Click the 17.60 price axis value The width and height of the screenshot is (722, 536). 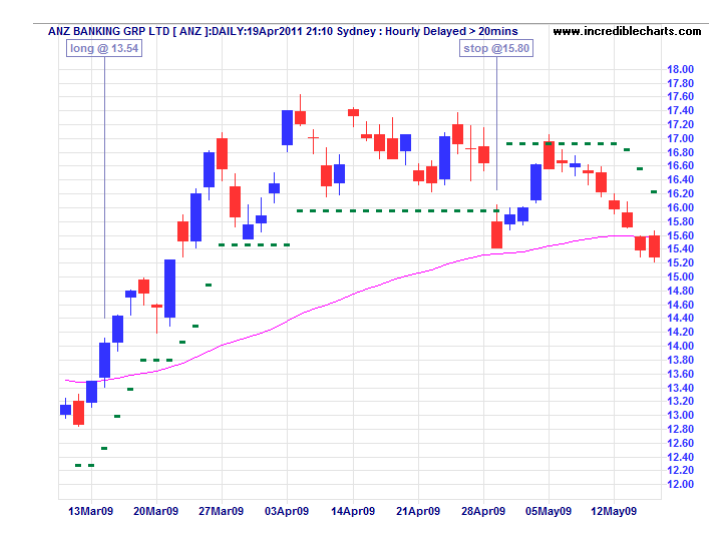(680, 97)
